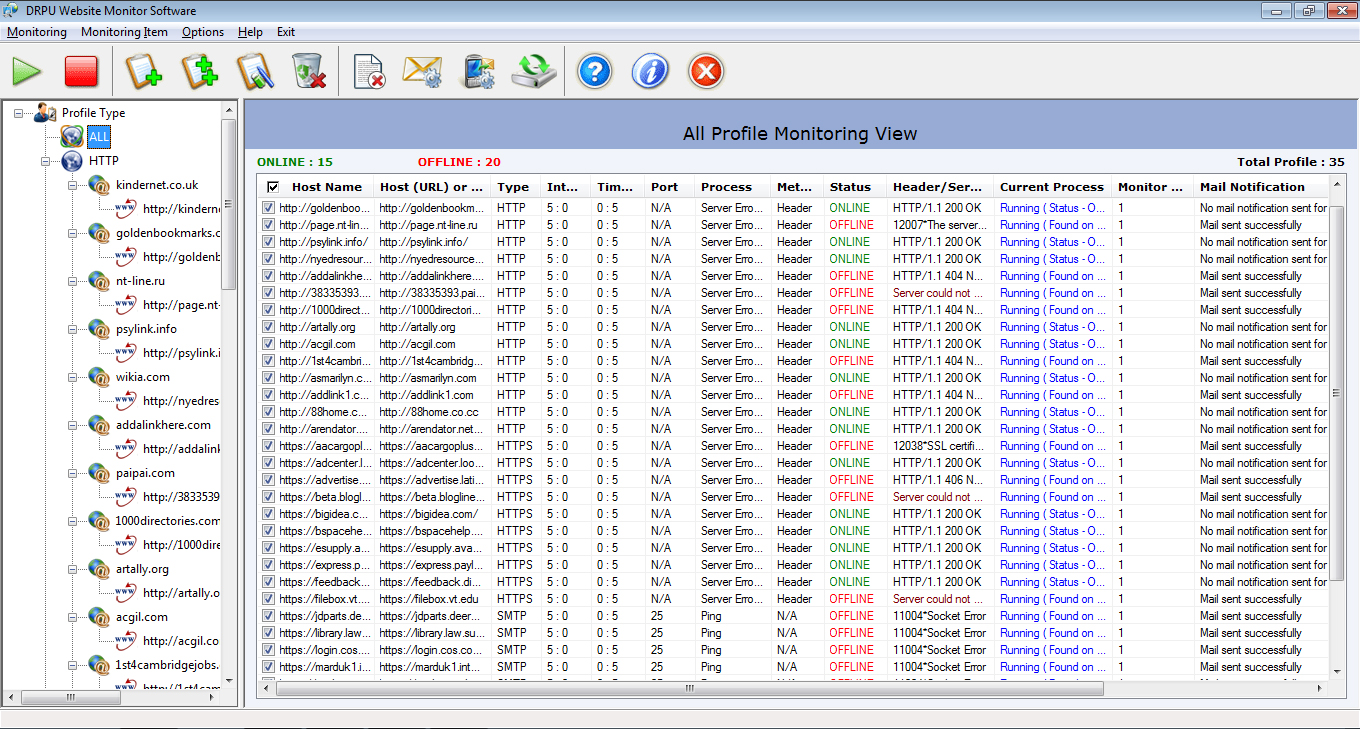1360x729 pixels.
Task: Collapse the Profile Type root node
Action: pyautogui.click(x=19, y=113)
